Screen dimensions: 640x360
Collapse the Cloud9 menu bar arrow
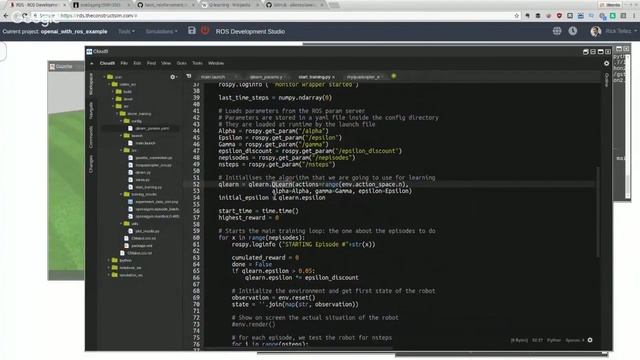point(91,63)
